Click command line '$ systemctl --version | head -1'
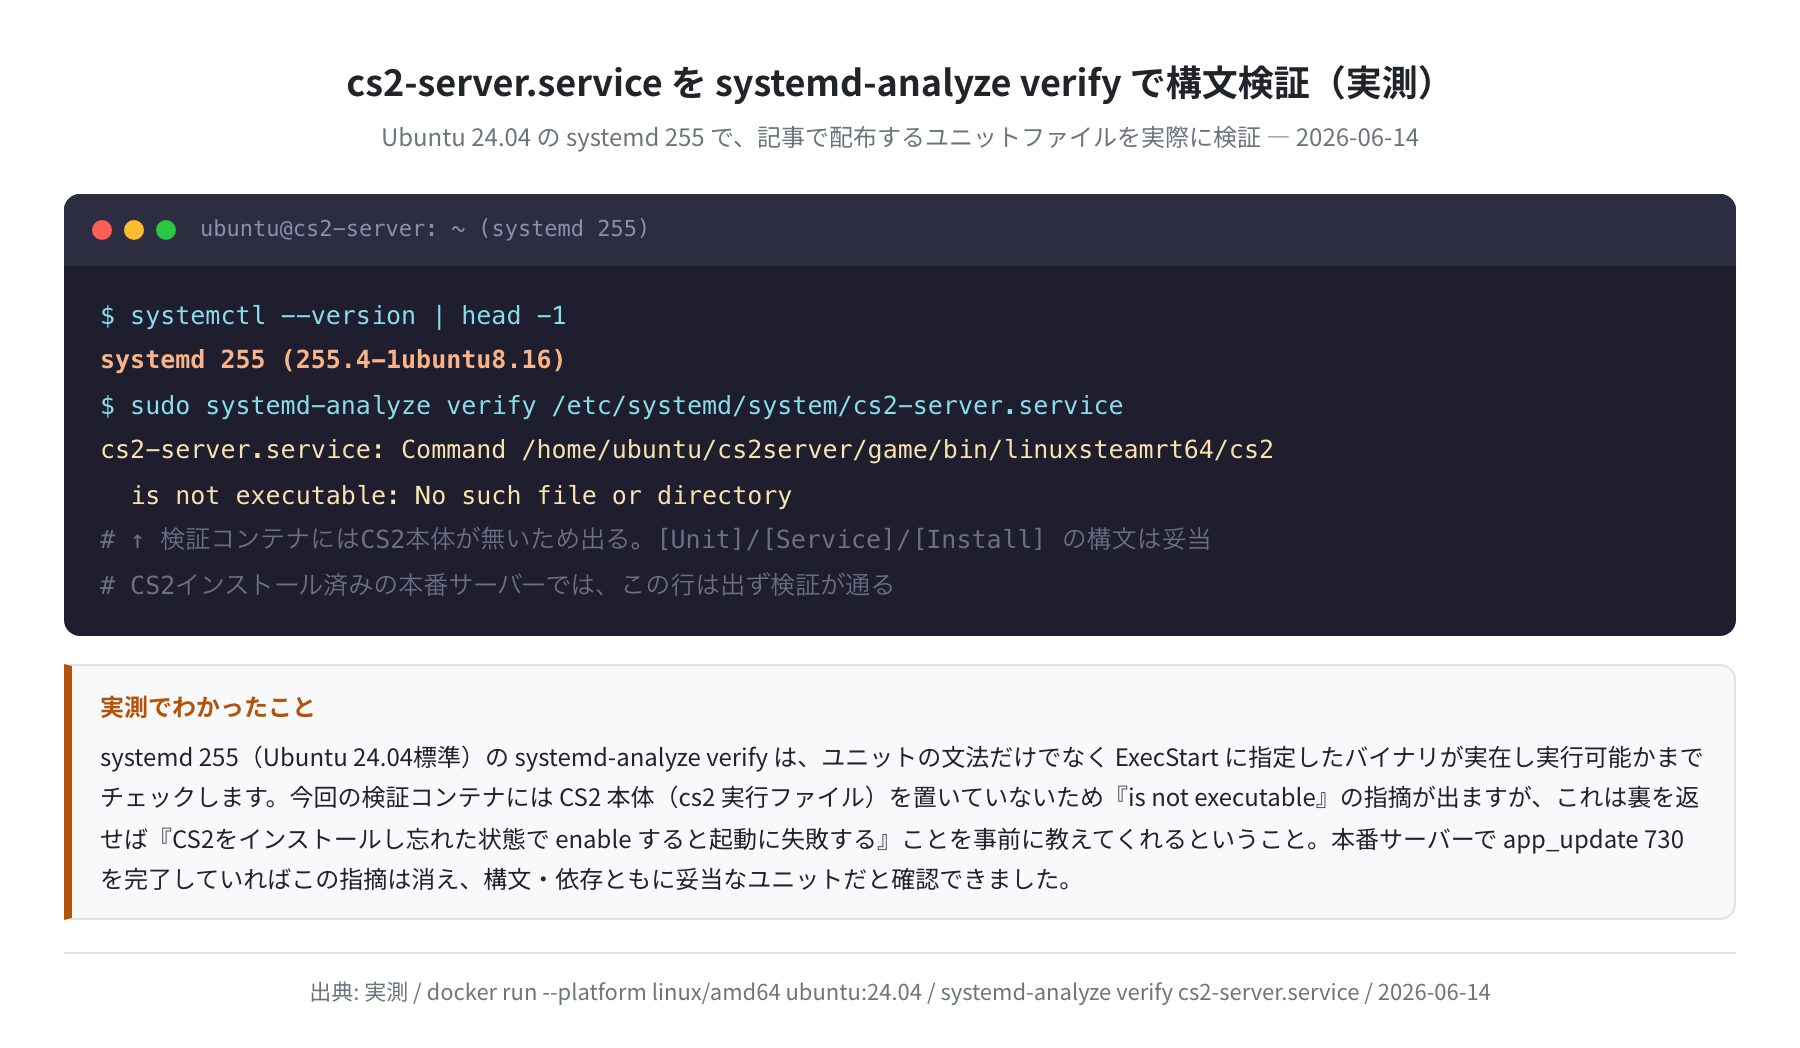 (333, 316)
